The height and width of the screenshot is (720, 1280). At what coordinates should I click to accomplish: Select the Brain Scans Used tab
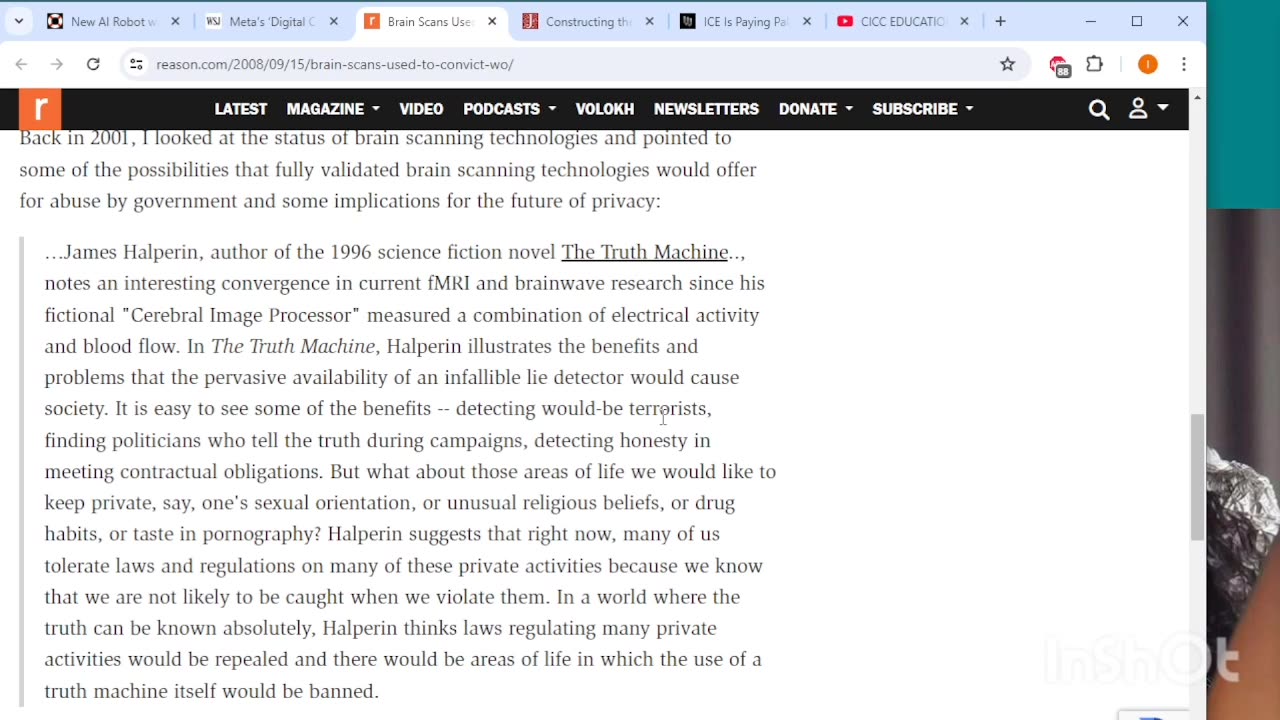(430, 21)
